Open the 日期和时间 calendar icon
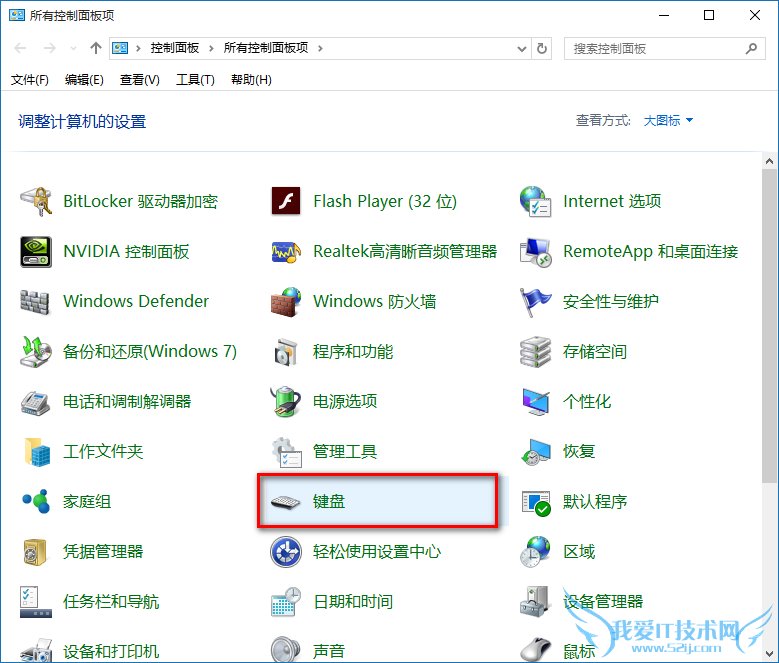The height and width of the screenshot is (663, 779). [286, 602]
